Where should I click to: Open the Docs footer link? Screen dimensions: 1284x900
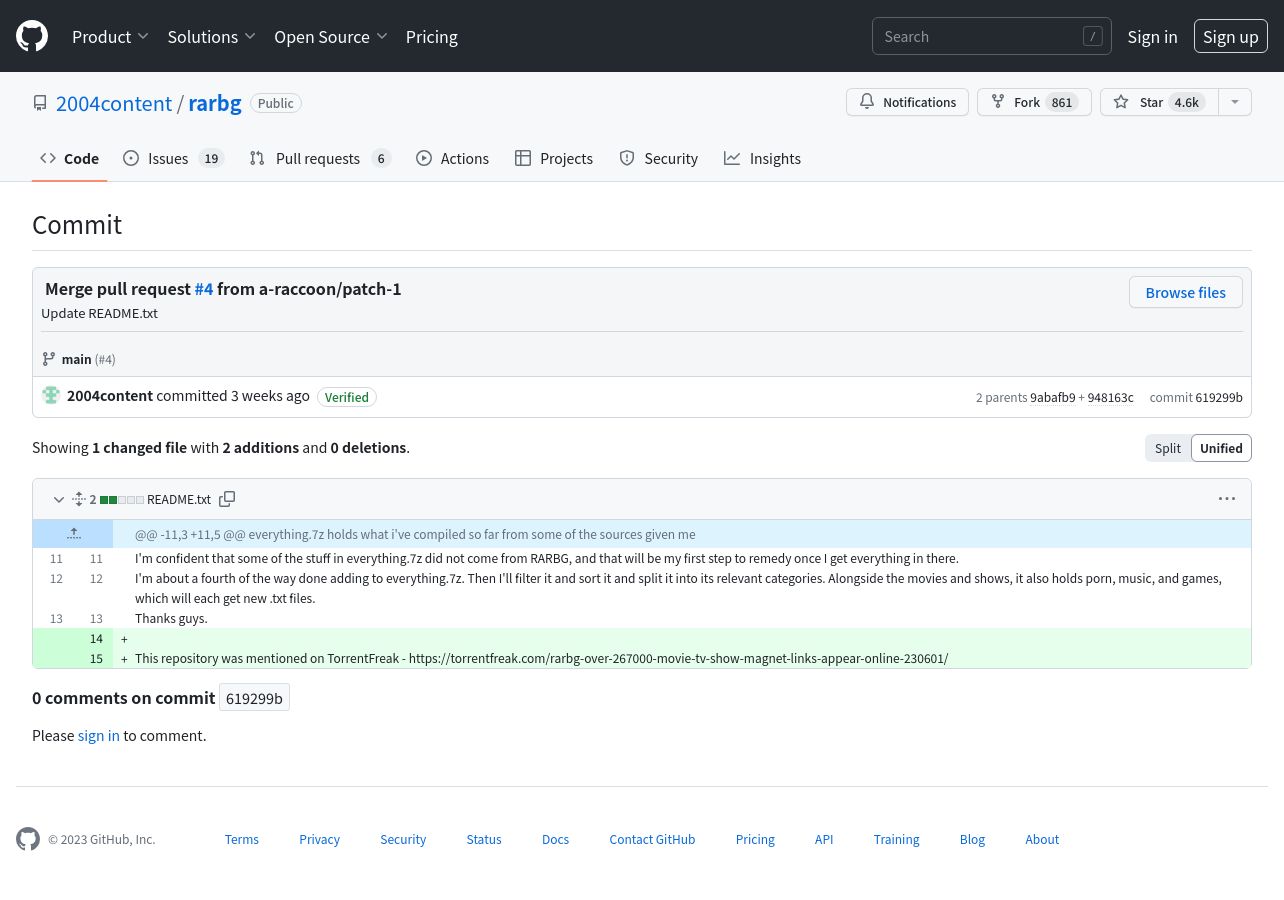coord(555,839)
